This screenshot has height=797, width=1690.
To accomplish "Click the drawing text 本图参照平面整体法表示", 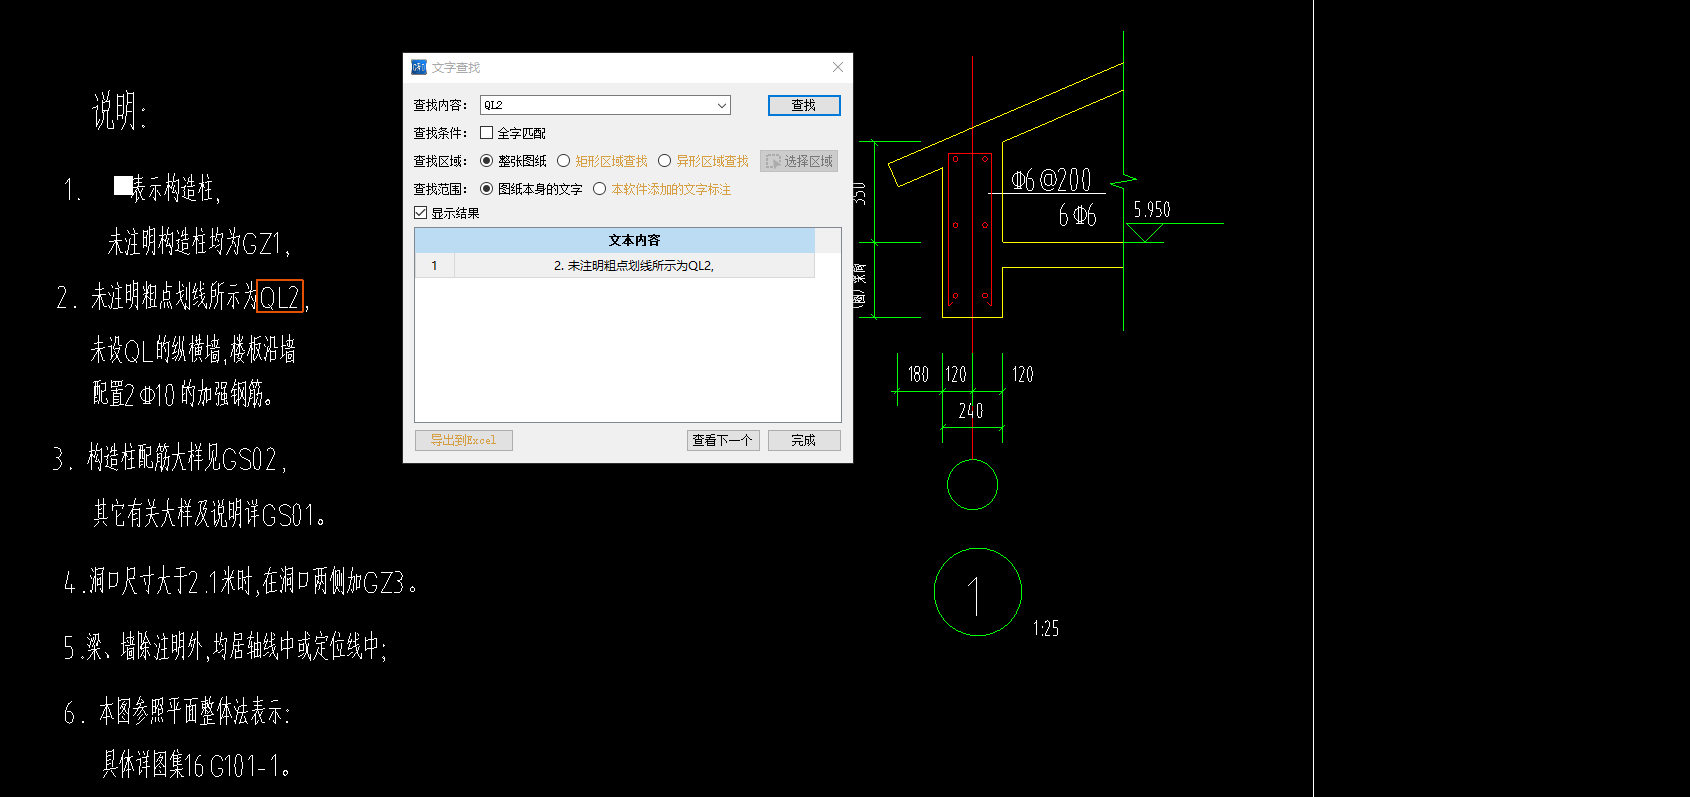I will pyautogui.click(x=194, y=712).
